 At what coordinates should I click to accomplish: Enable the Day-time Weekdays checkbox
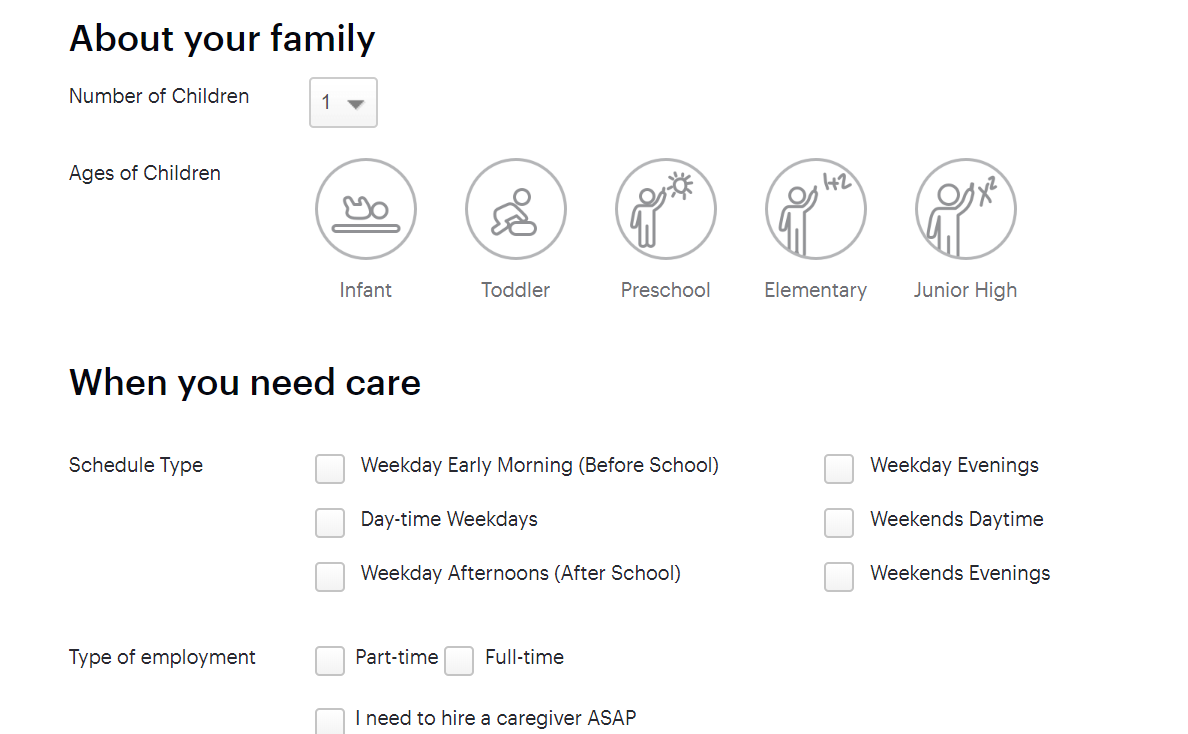330,523
